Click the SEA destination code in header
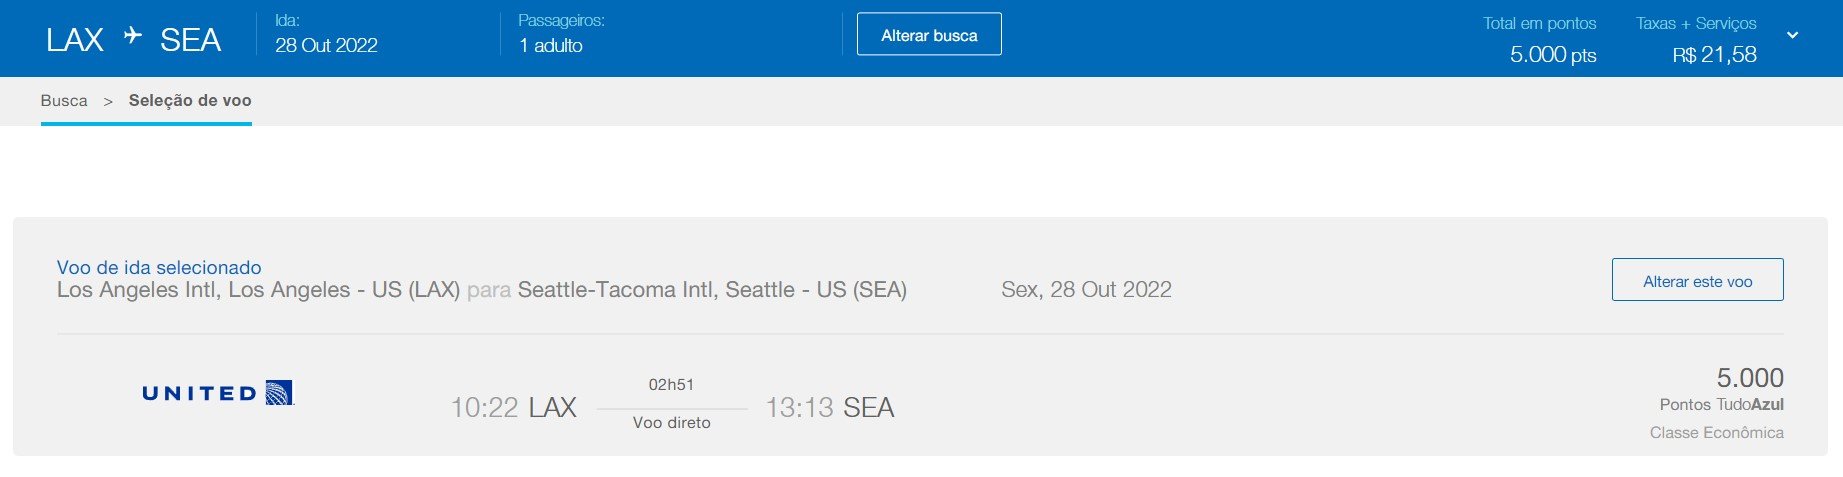This screenshot has height=477, width=1843. [x=190, y=40]
